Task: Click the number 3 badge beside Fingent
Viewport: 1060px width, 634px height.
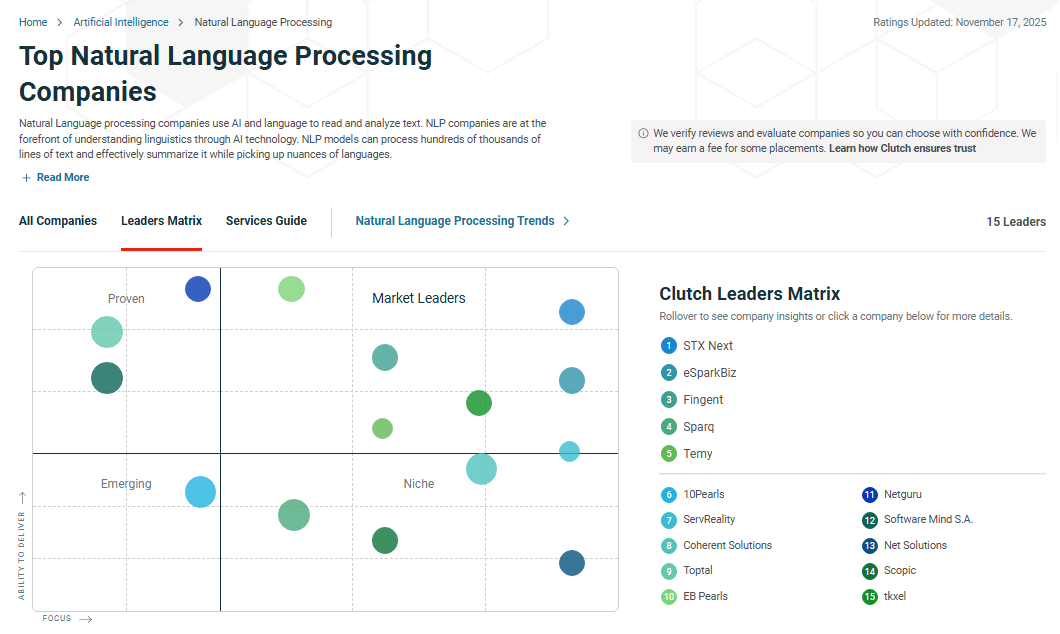Action: [669, 400]
